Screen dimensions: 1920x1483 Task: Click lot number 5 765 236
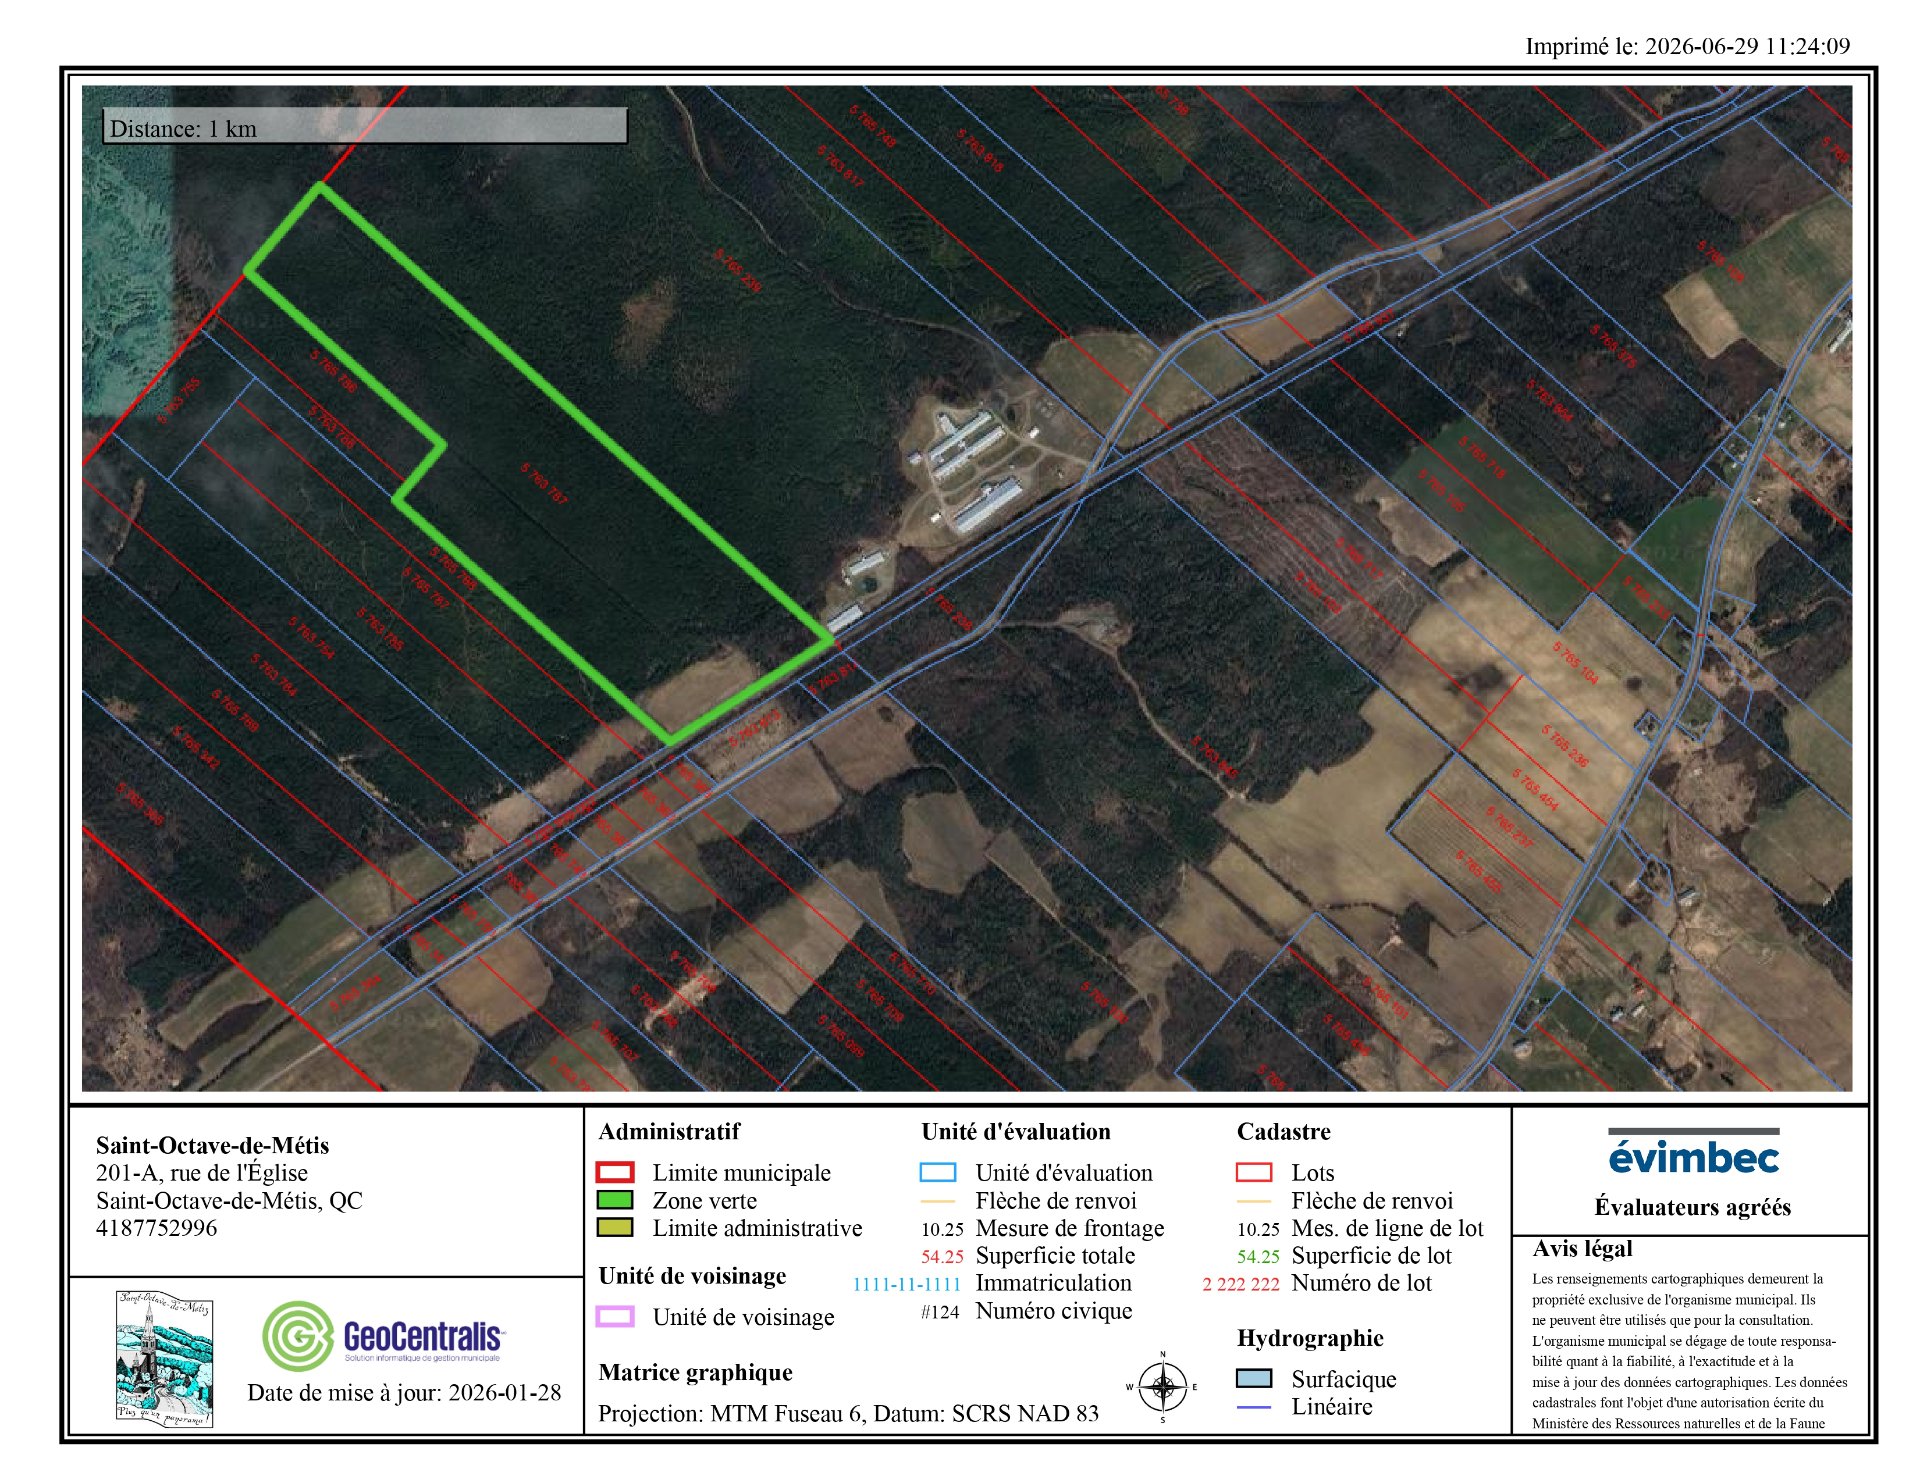1564,746
